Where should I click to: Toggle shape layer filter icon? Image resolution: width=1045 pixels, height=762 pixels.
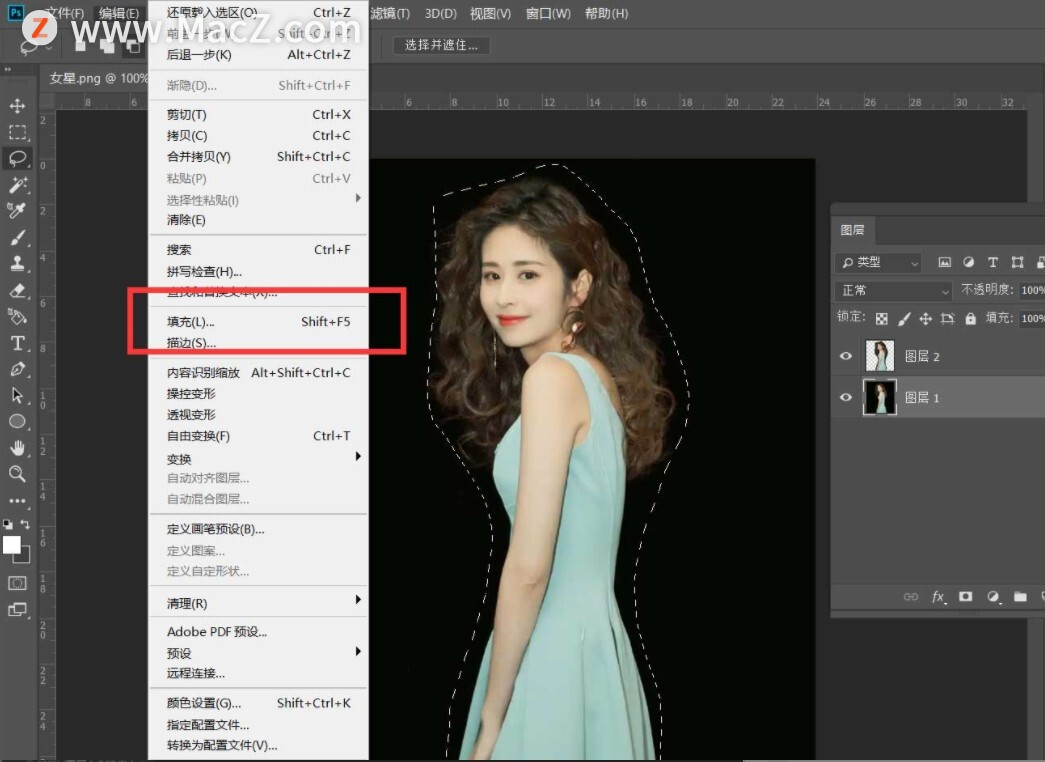click(x=1017, y=262)
